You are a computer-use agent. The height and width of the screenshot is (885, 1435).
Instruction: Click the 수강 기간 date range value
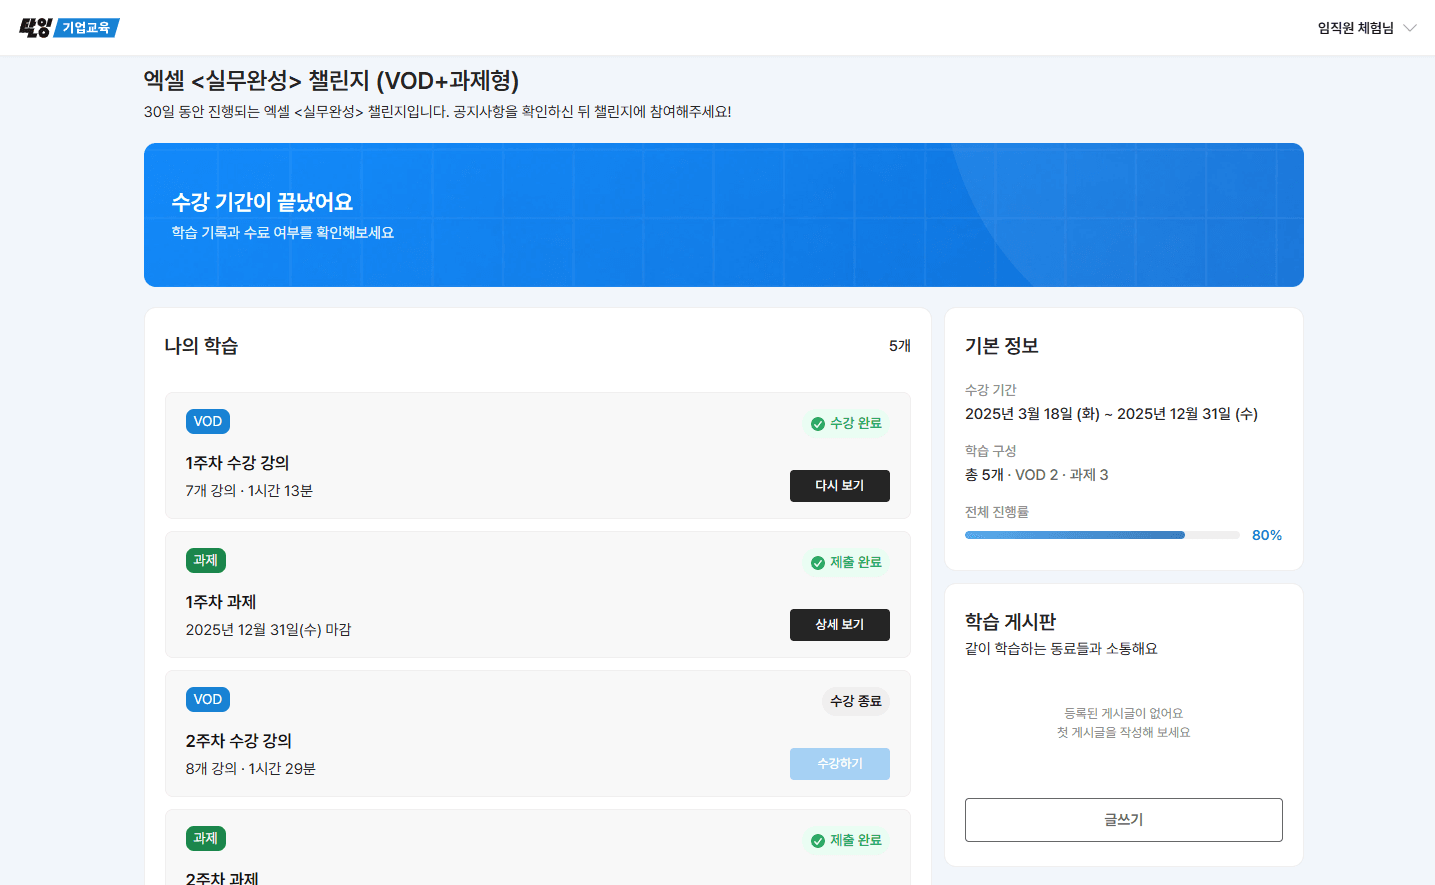1111,414
